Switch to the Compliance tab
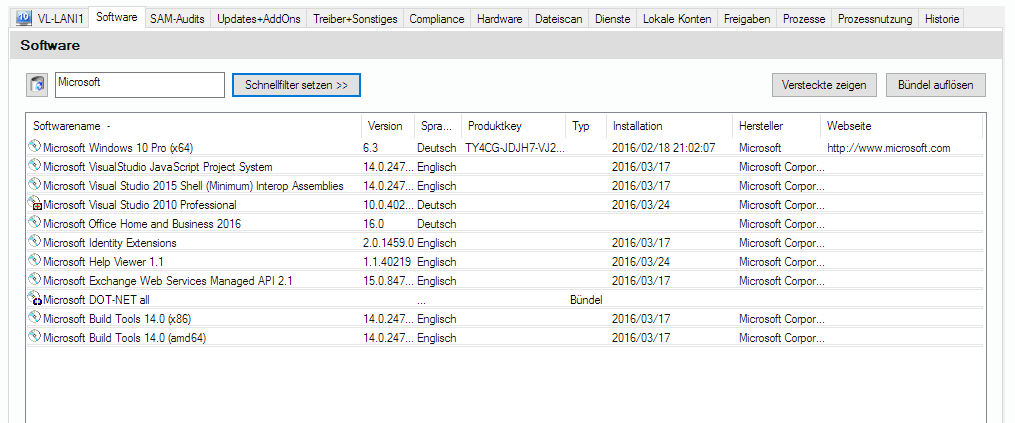This screenshot has width=1015, height=423. click(437, 19)
